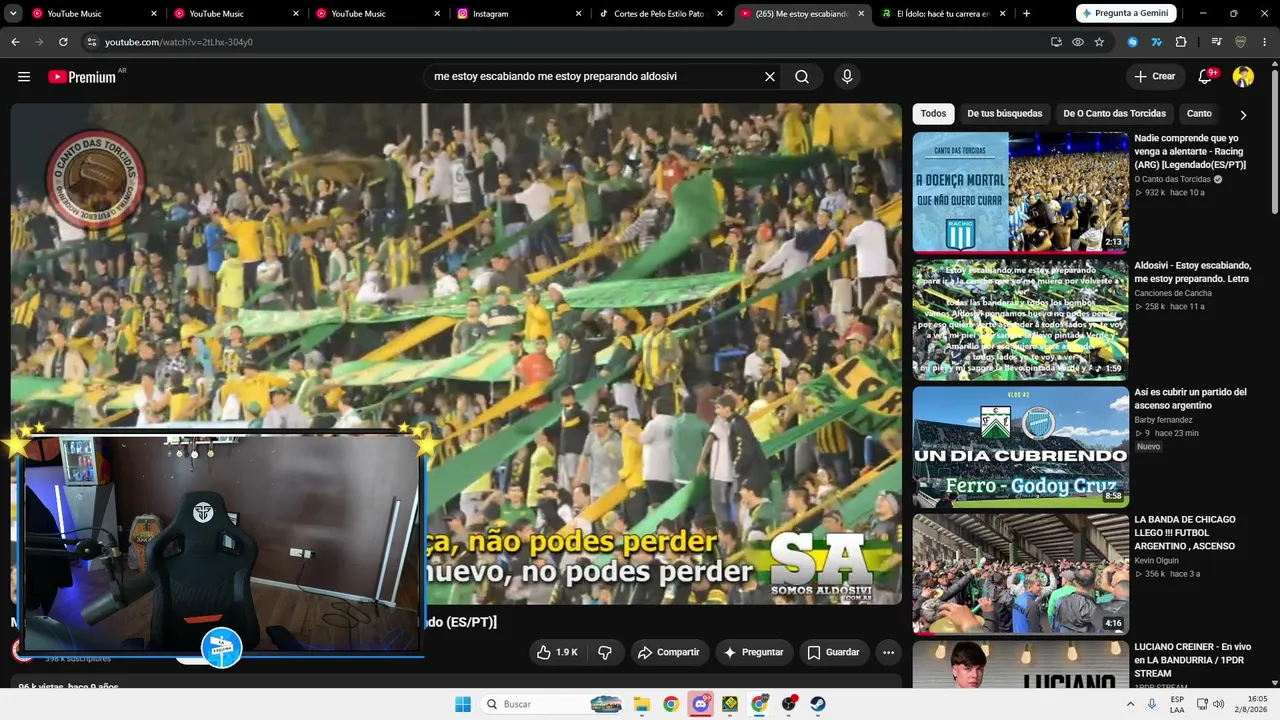This screenshot has height=720, width=1280.
Task: Run search with the magnifier button
Action: 802,77
